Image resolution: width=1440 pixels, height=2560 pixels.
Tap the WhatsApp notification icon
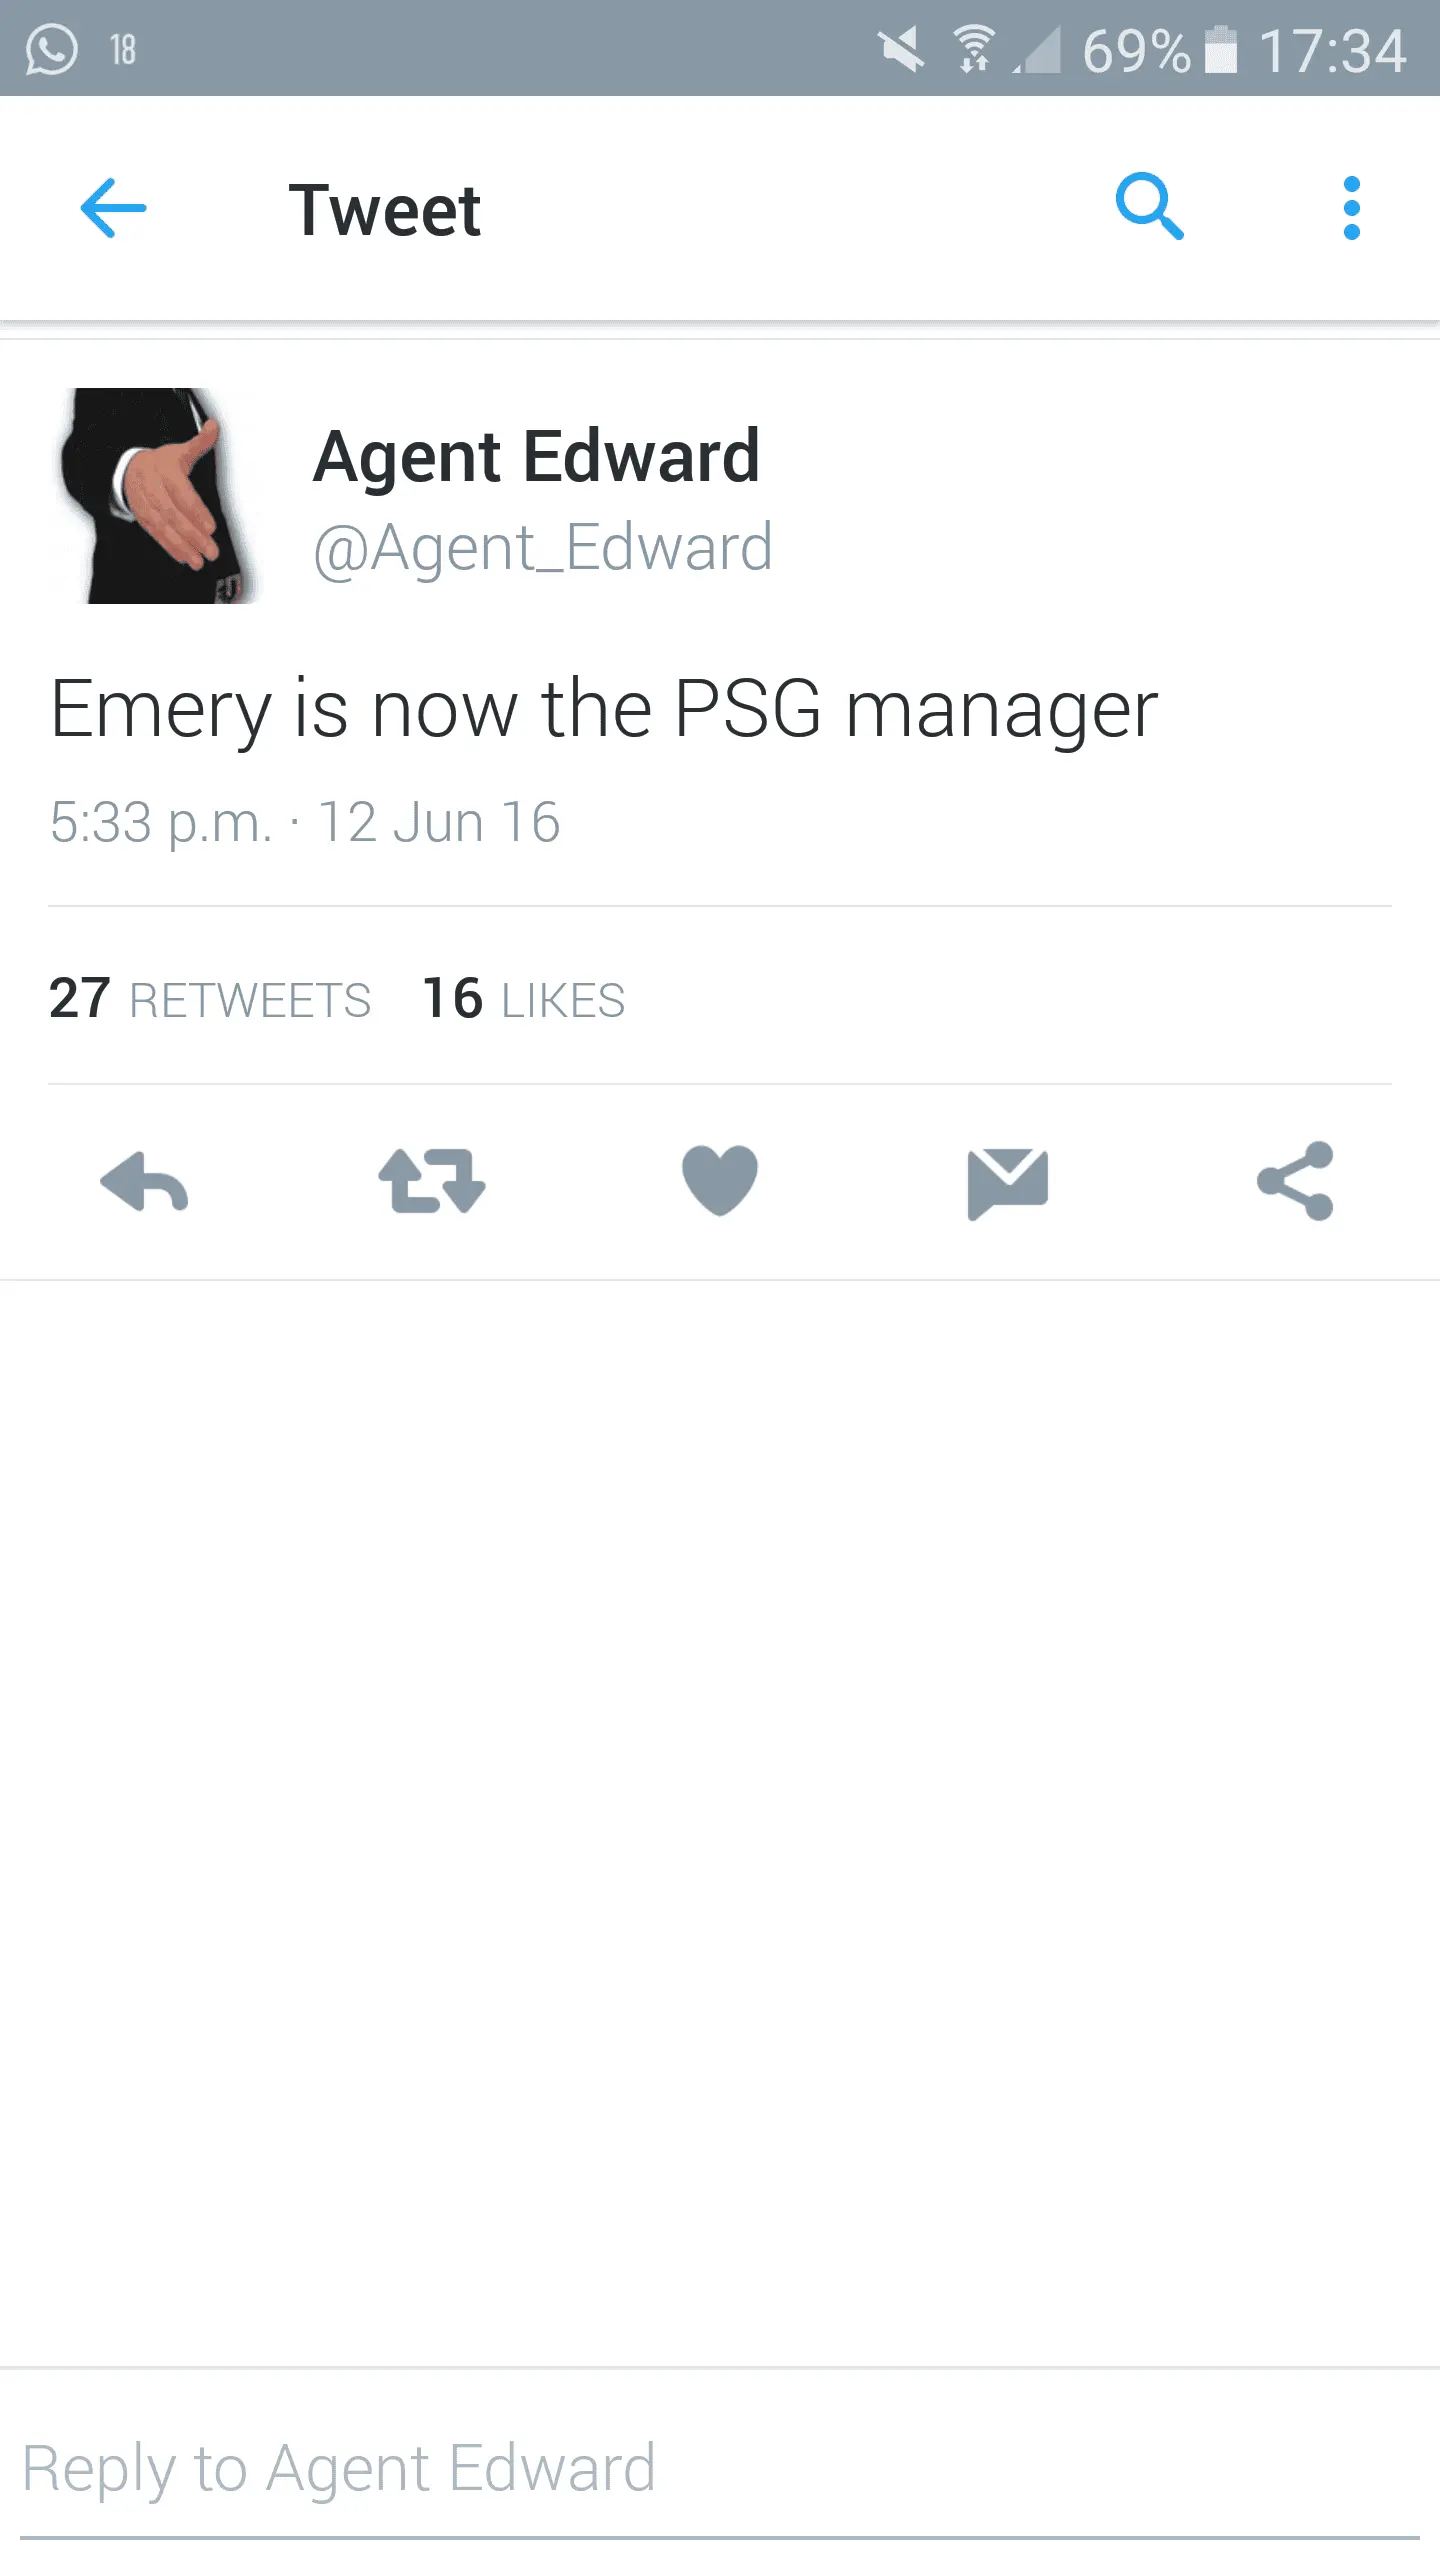pos(51,49)
